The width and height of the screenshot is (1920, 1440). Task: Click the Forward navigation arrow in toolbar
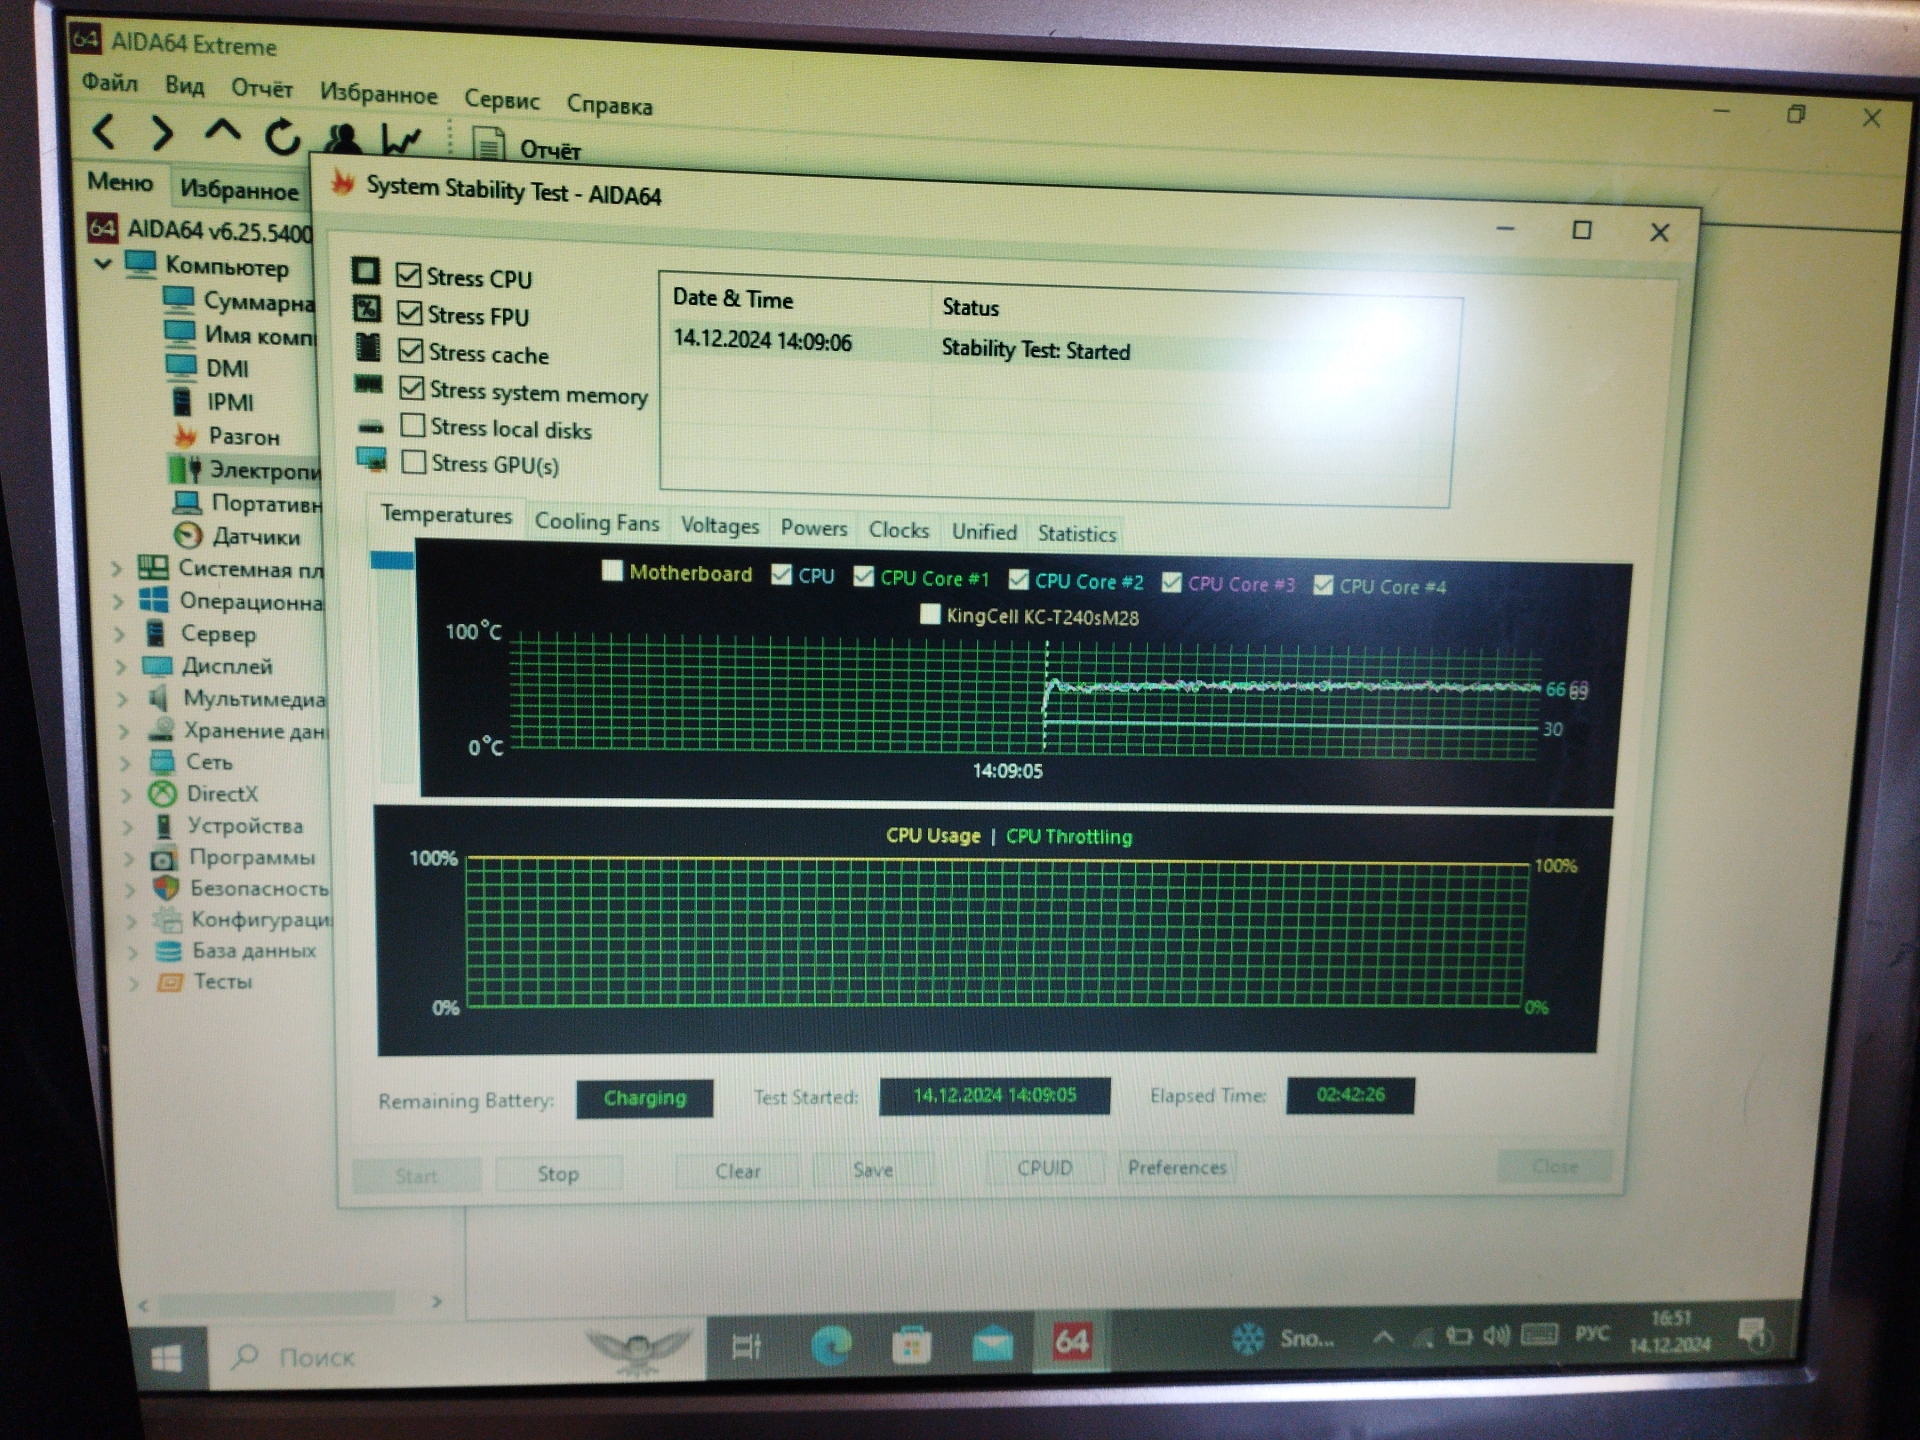click(x=161, y=132)
